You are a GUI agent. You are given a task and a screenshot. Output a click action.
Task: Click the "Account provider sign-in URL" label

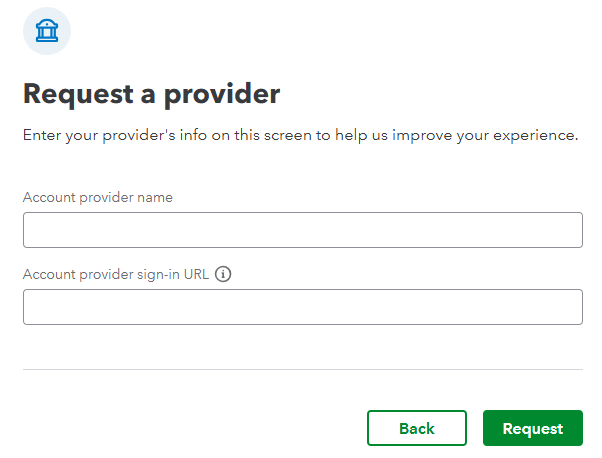coord(116,274)
